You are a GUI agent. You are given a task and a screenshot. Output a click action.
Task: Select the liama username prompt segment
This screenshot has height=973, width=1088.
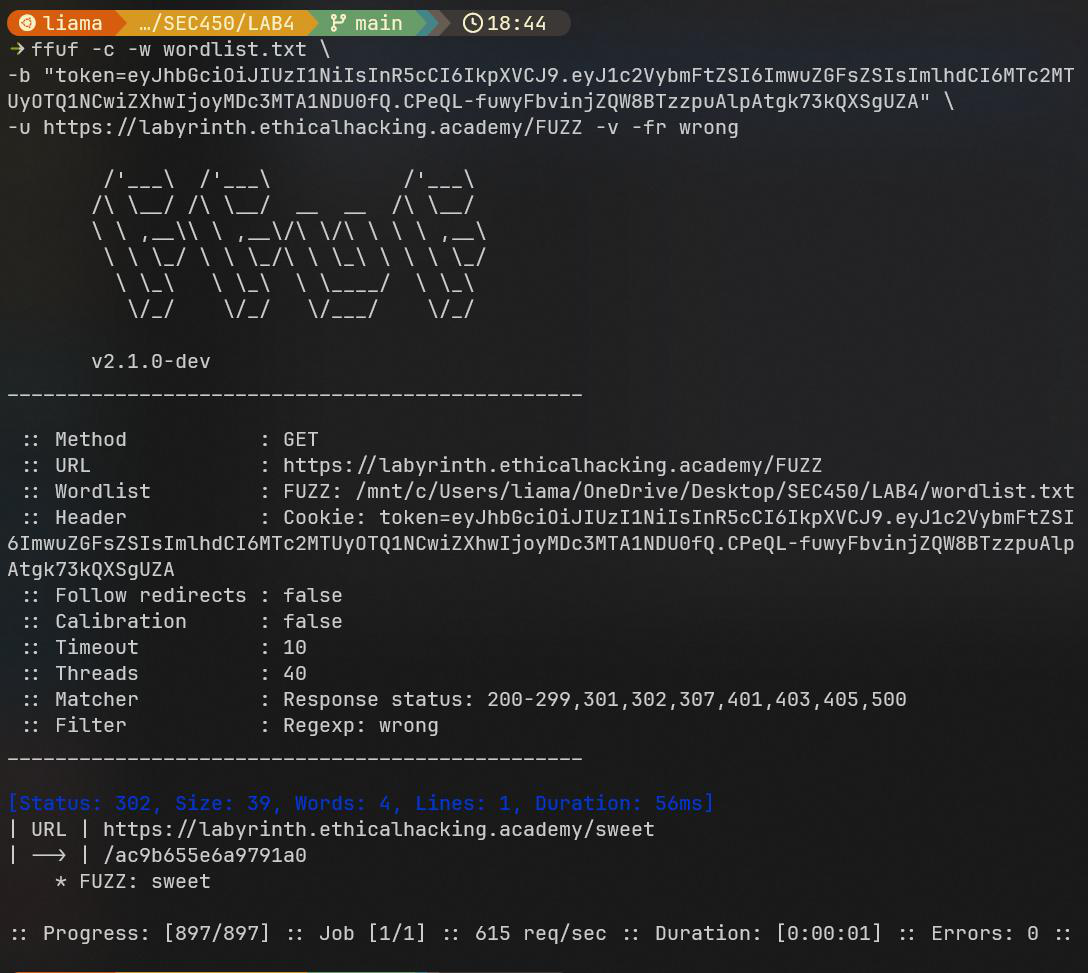72,23
